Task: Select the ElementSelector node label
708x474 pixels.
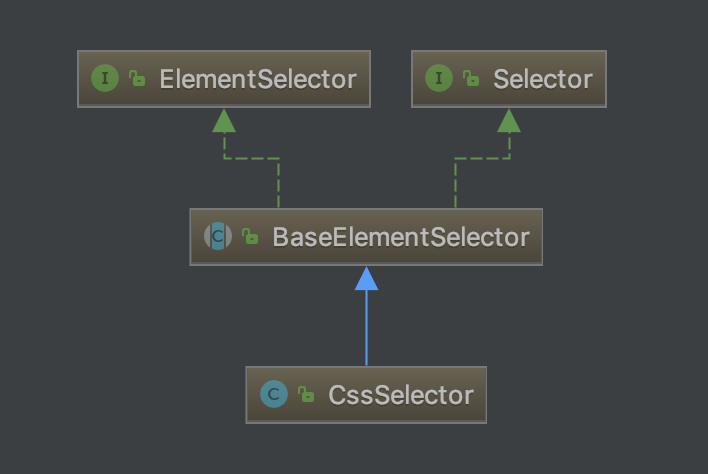Action: (x=257, y=79)
